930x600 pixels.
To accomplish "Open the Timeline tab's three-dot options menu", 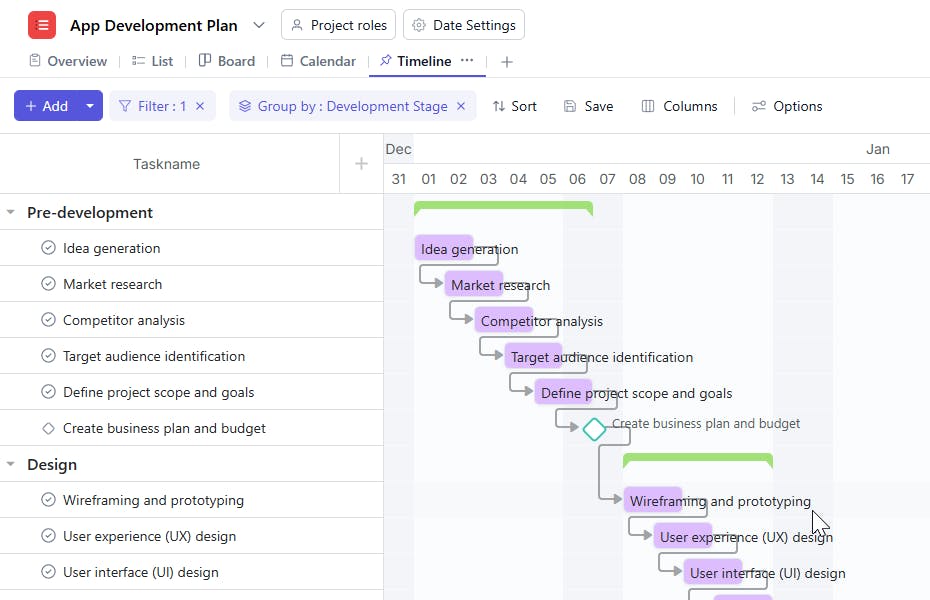I will coord(467,61).
